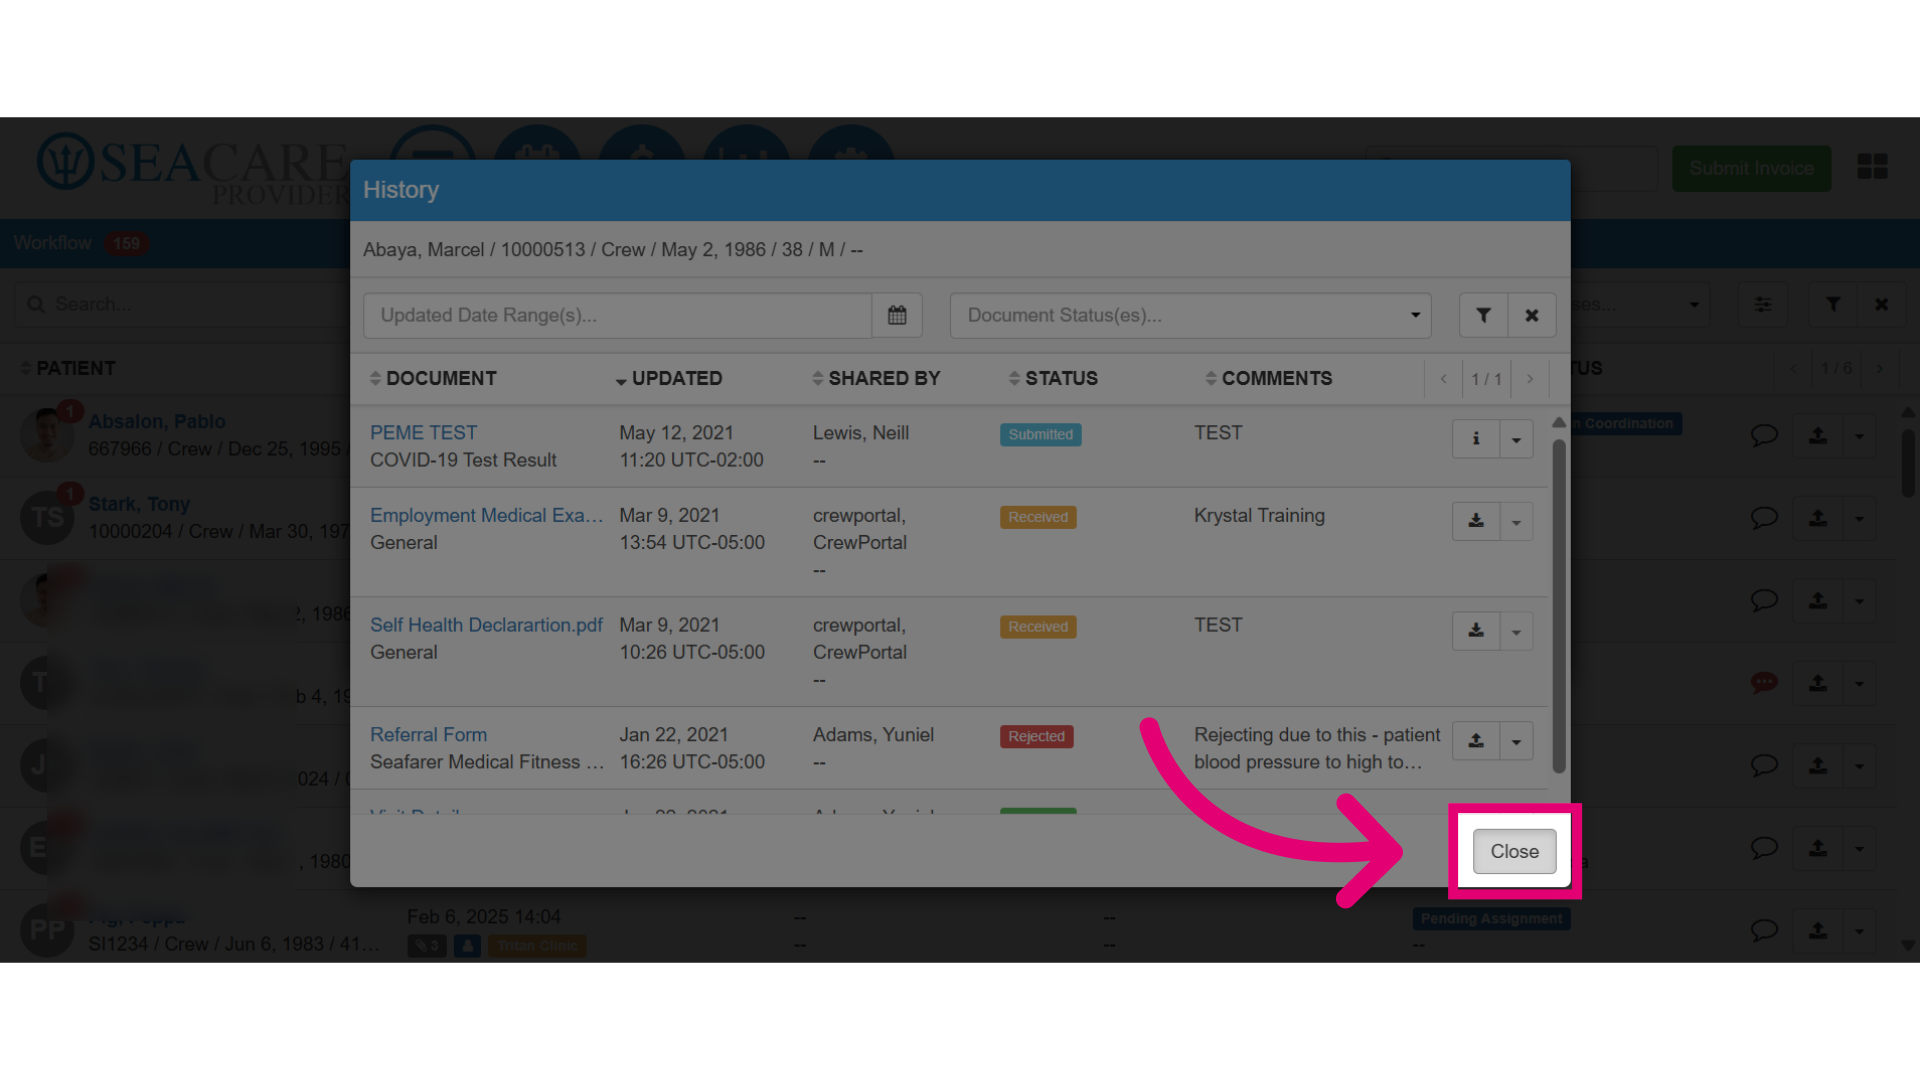Click the Search field in background page
Viewport: 1920px width, 1080px height.
(180, 304)
